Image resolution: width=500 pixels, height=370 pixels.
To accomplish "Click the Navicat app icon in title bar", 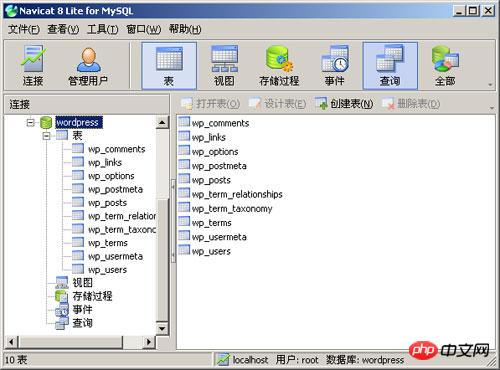I will tap(11, 10).
